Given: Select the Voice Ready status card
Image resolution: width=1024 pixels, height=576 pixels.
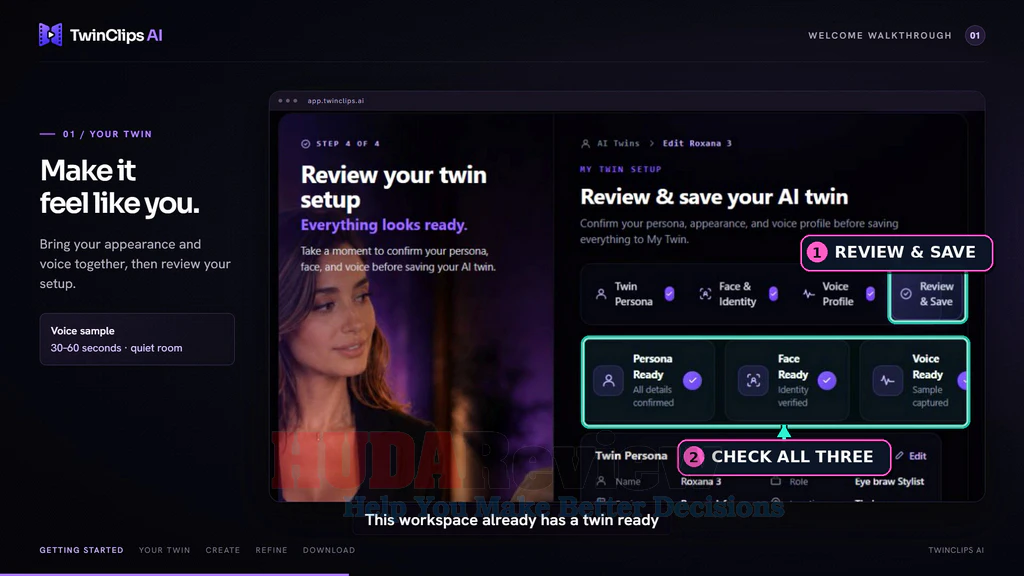Looking at the screenshot, I should click(x=913, y=380).
